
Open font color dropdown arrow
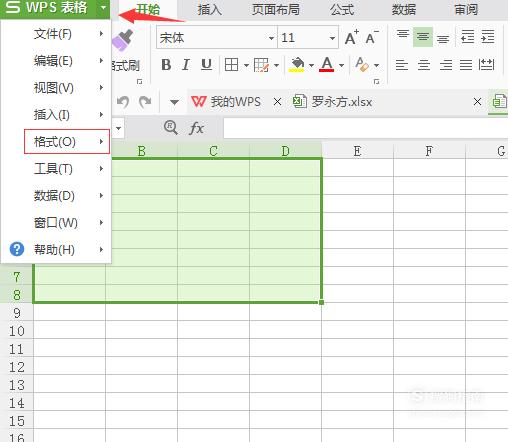(x=341, y=65)
